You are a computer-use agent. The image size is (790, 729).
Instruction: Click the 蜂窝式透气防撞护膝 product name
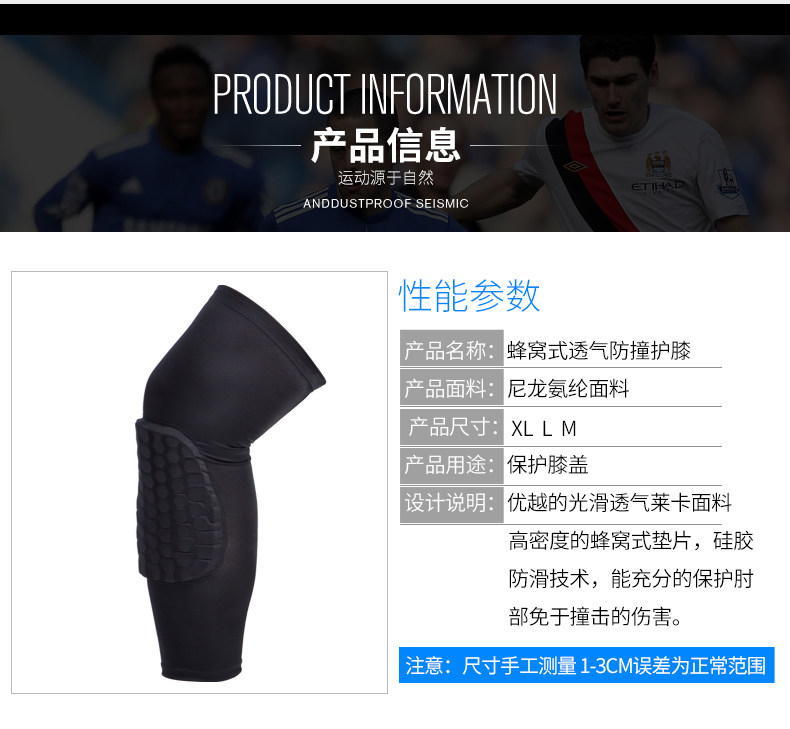pos(599,350)
